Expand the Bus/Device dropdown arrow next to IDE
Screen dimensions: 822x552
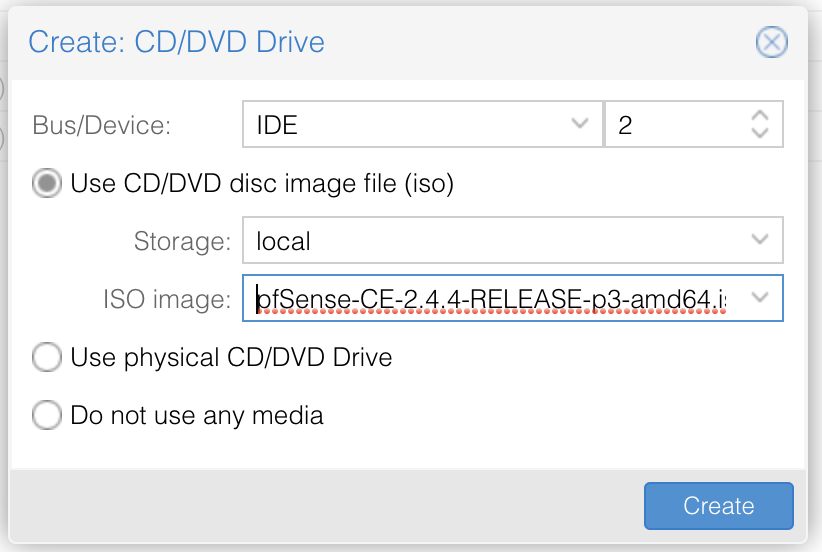(579, 125)
